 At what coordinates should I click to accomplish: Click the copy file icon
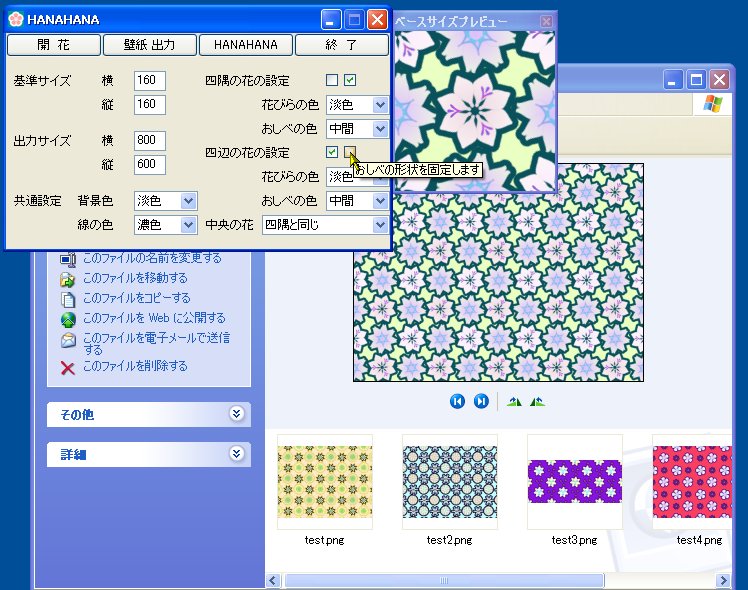(68, 300)
